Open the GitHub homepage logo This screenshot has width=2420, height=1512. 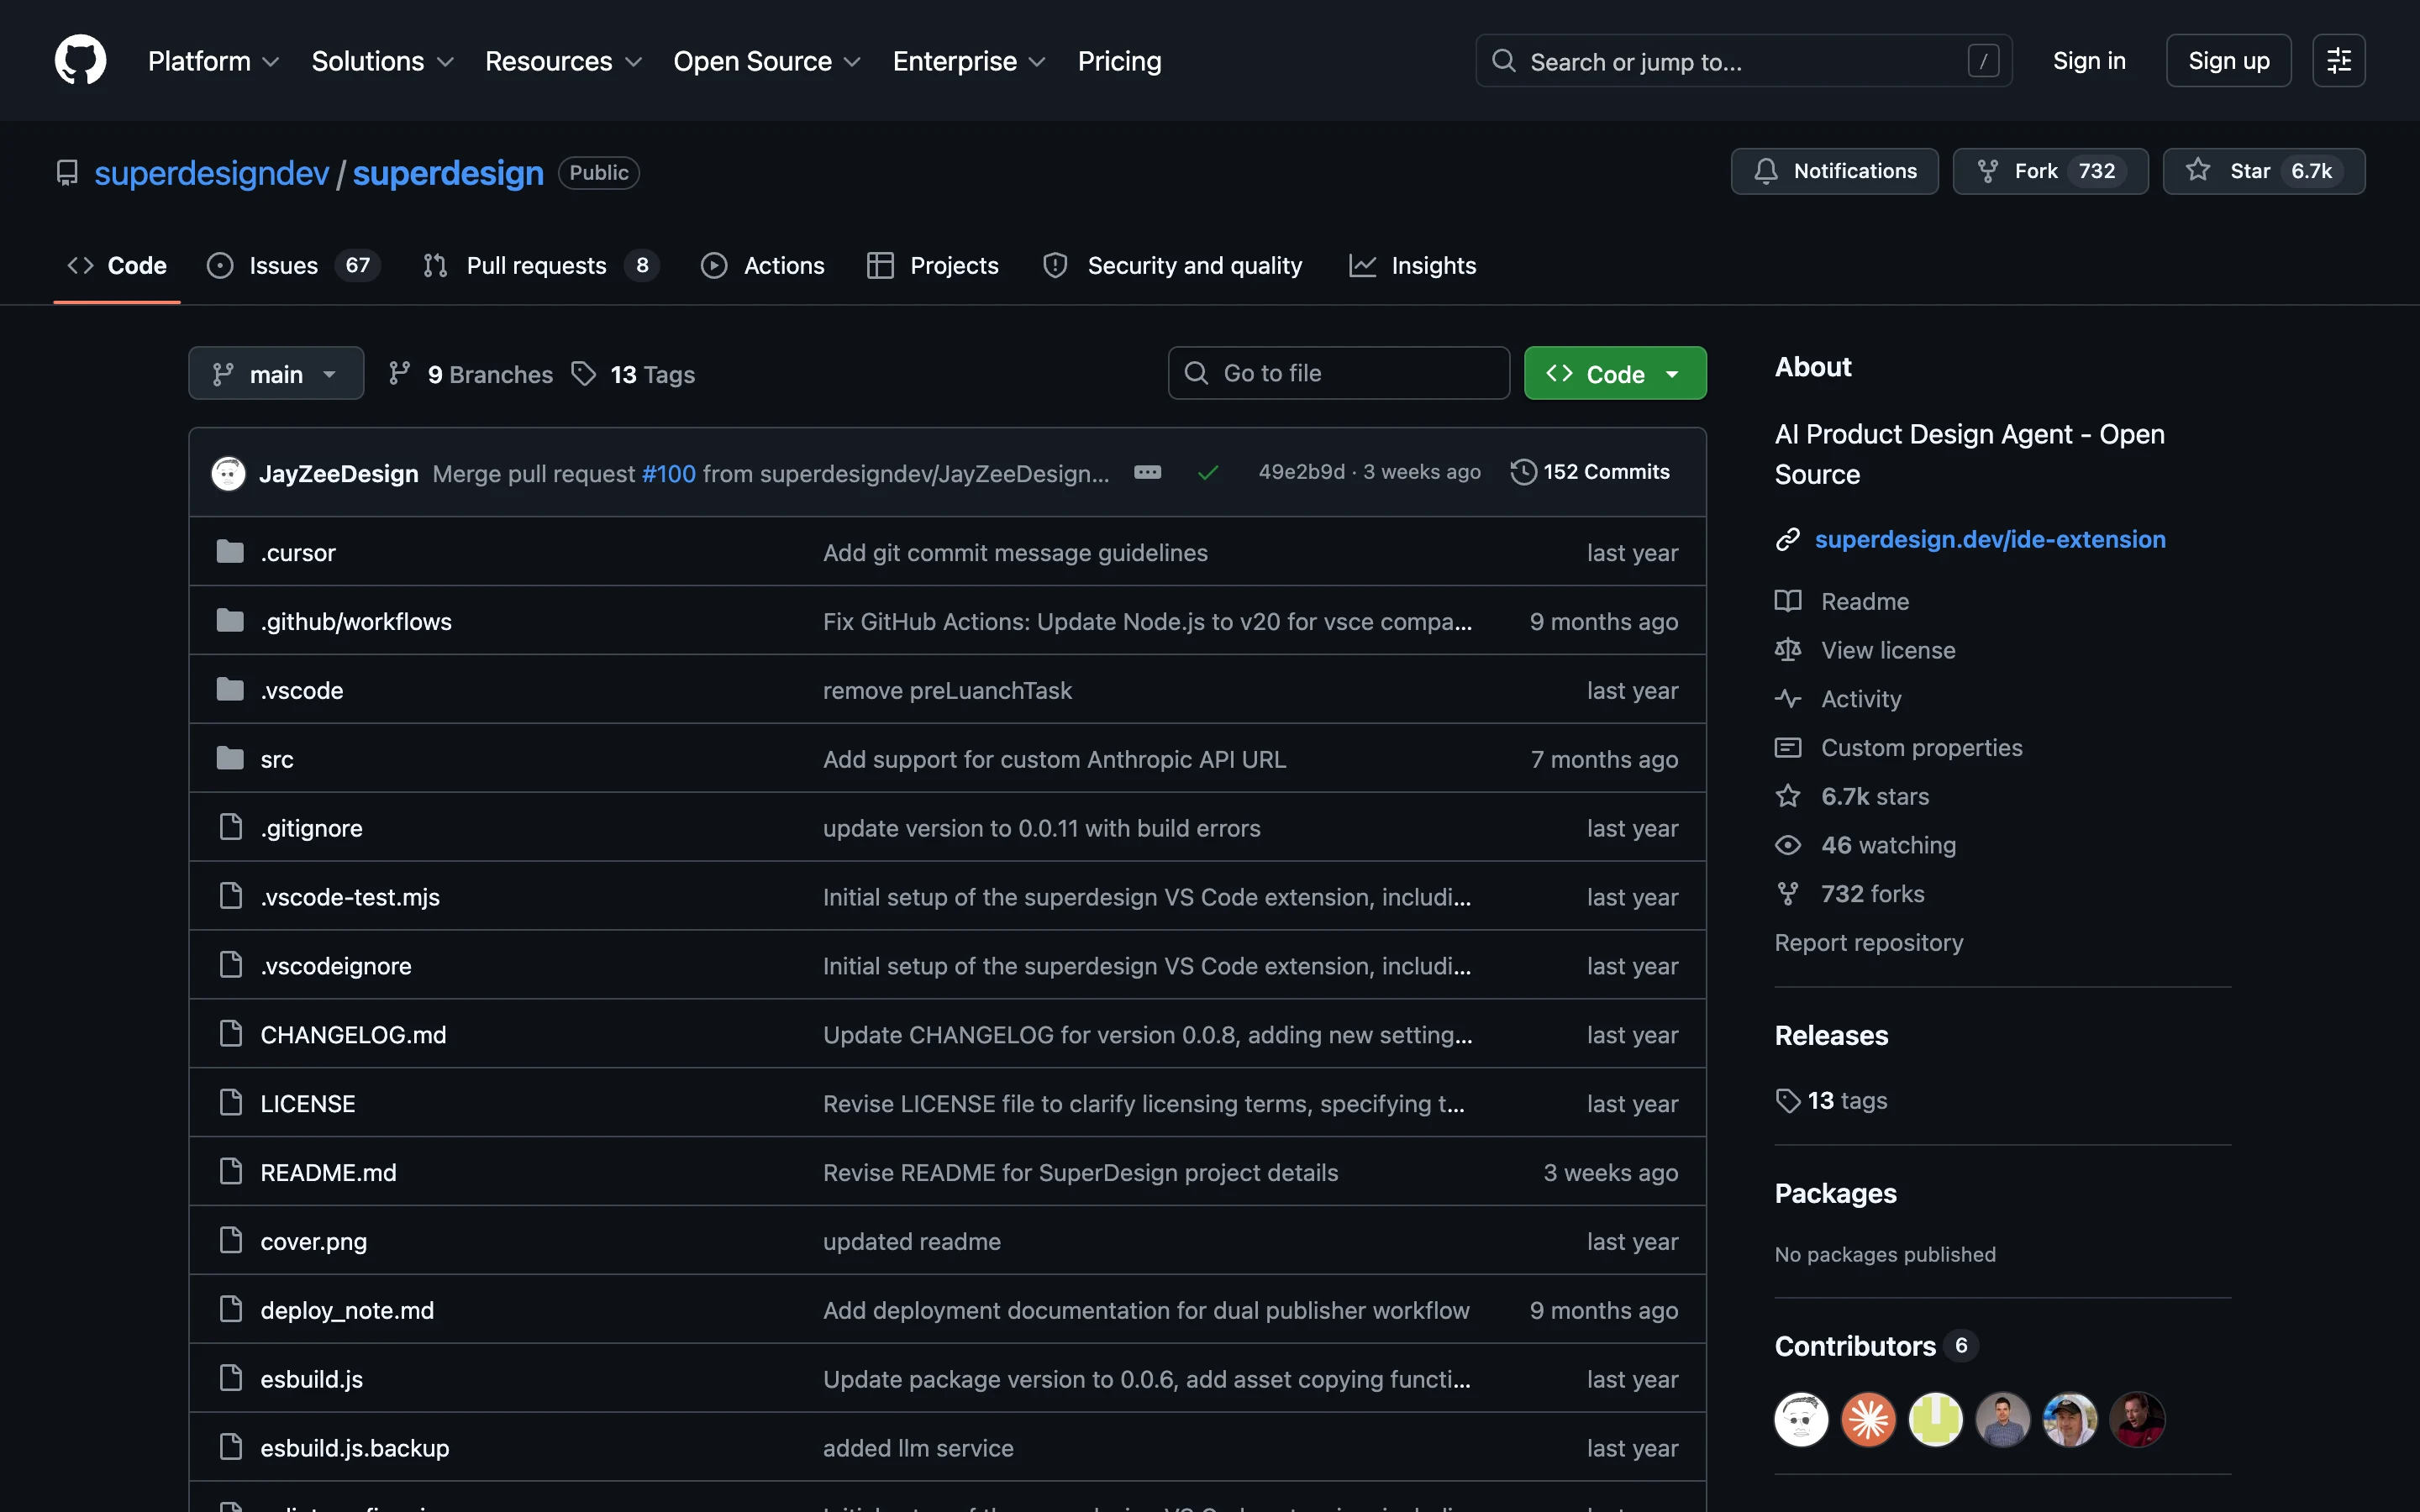[x=80, y=60]
